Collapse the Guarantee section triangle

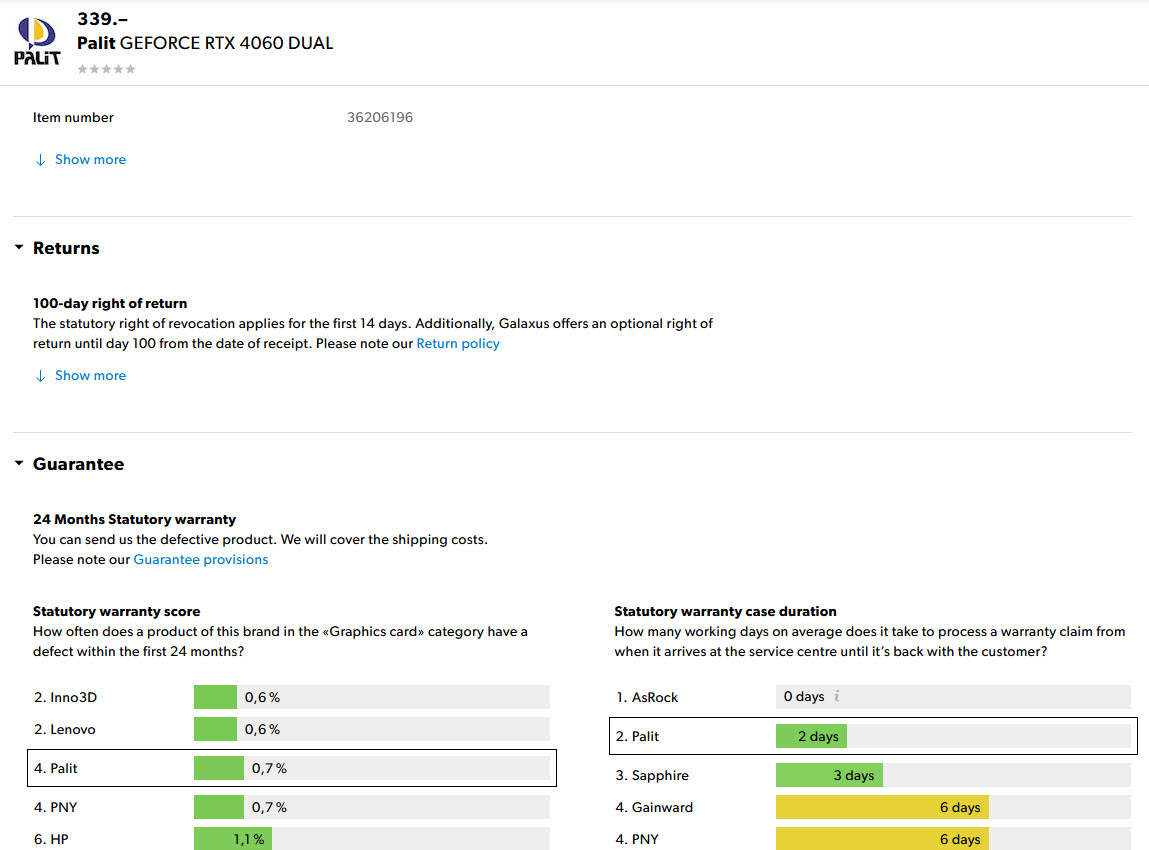tap(19, 464)
